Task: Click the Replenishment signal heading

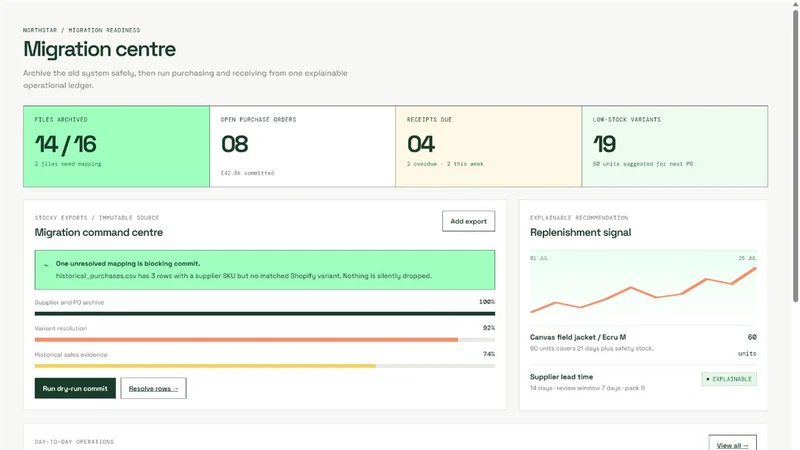Action: point(581,233)
